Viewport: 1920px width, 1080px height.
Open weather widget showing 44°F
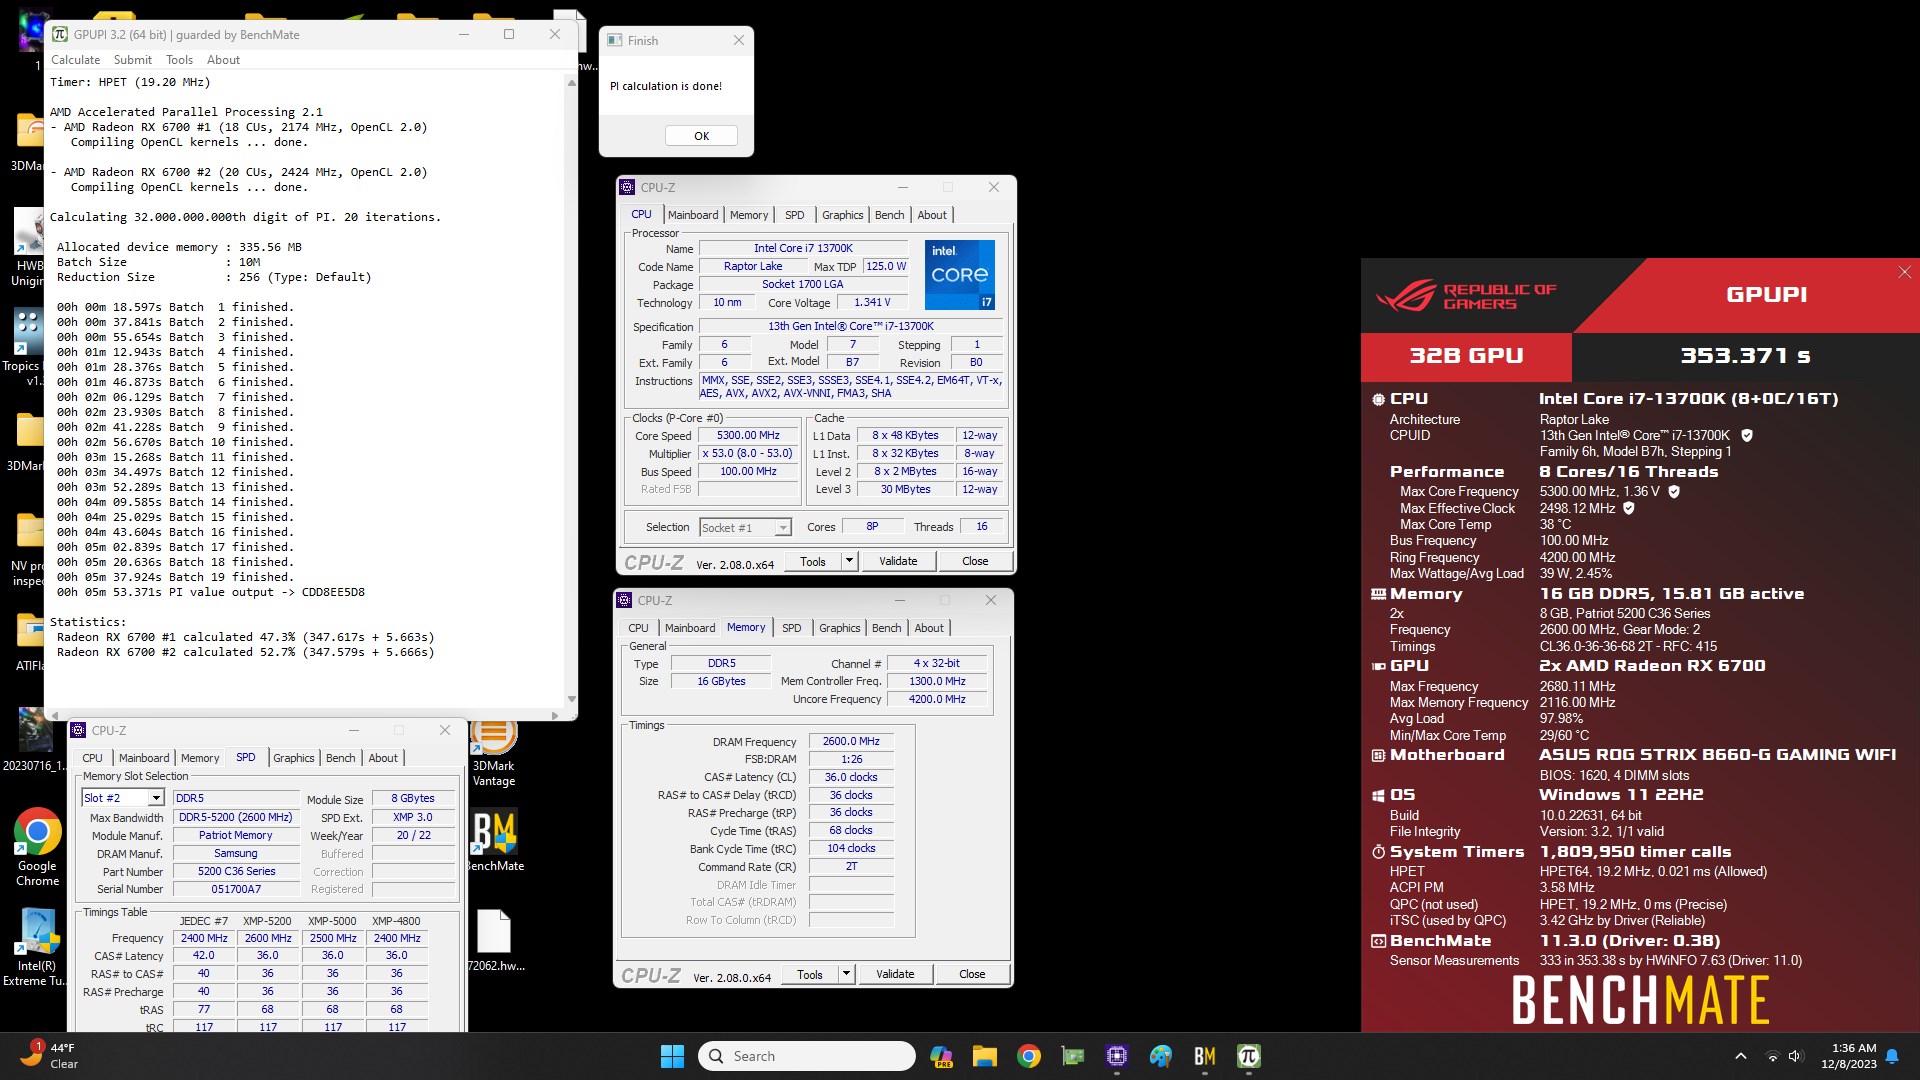click(50, 1056)
